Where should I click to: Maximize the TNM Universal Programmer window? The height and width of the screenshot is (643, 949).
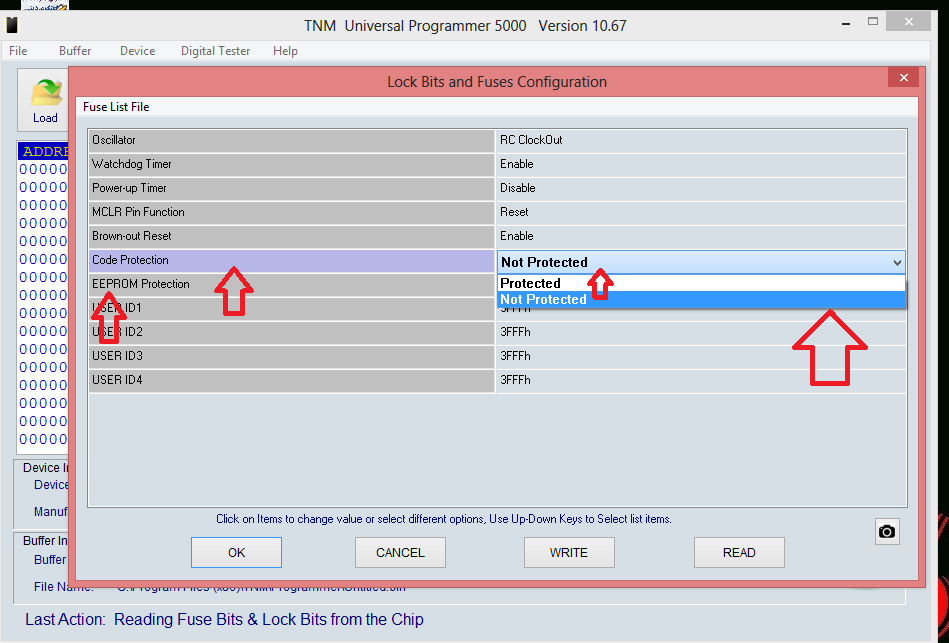(873, 21)
